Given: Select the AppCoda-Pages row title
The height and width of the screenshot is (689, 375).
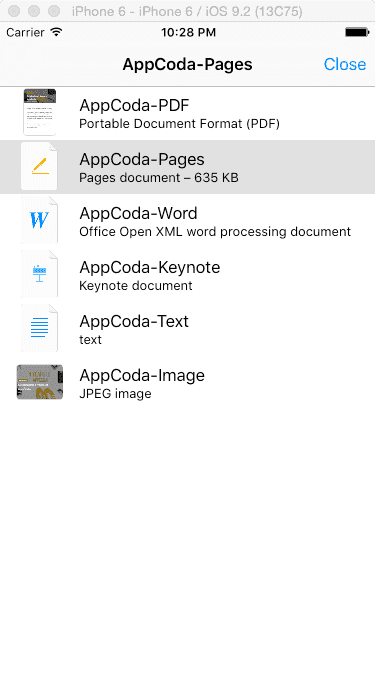Looking at the screenshot, I should point(142,160).
